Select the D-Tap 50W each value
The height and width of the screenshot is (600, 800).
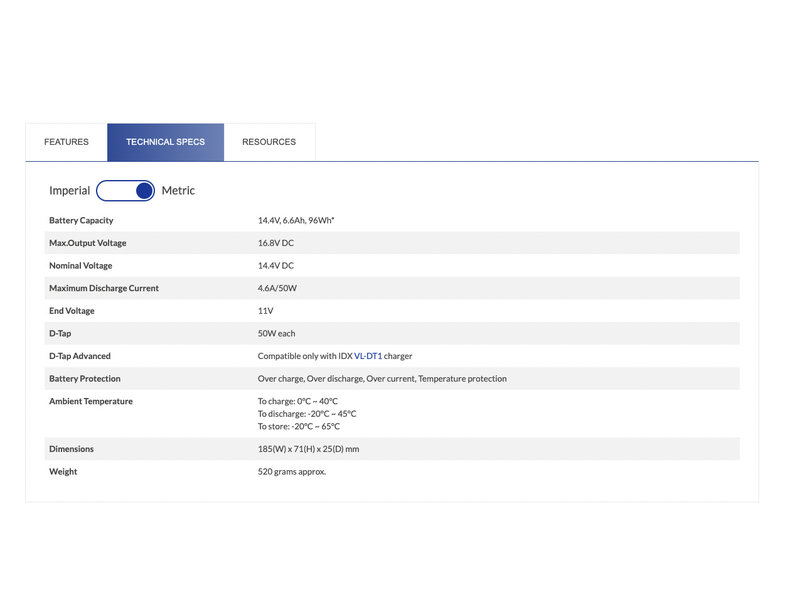point(277,333)
